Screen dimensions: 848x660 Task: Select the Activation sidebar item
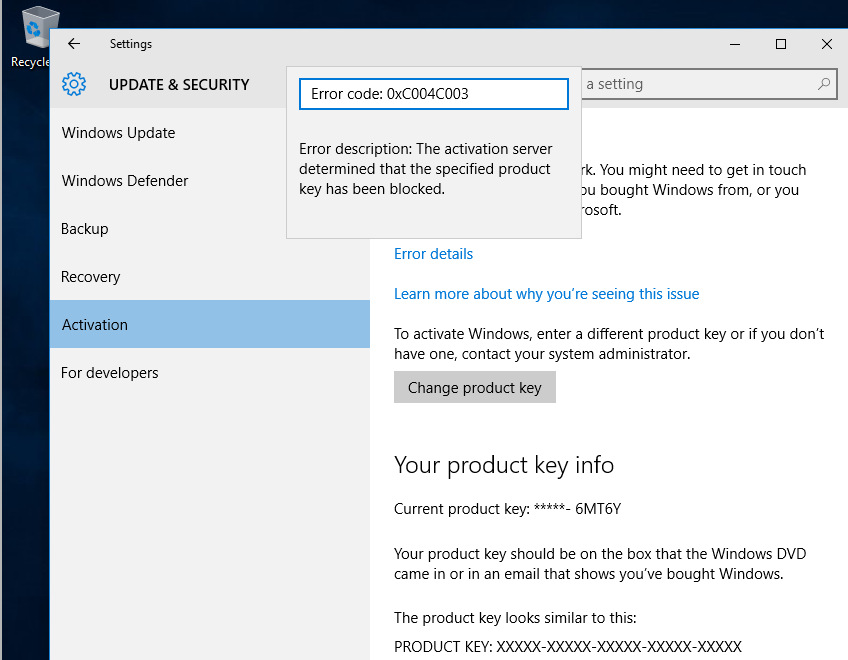tap(95, 325)
